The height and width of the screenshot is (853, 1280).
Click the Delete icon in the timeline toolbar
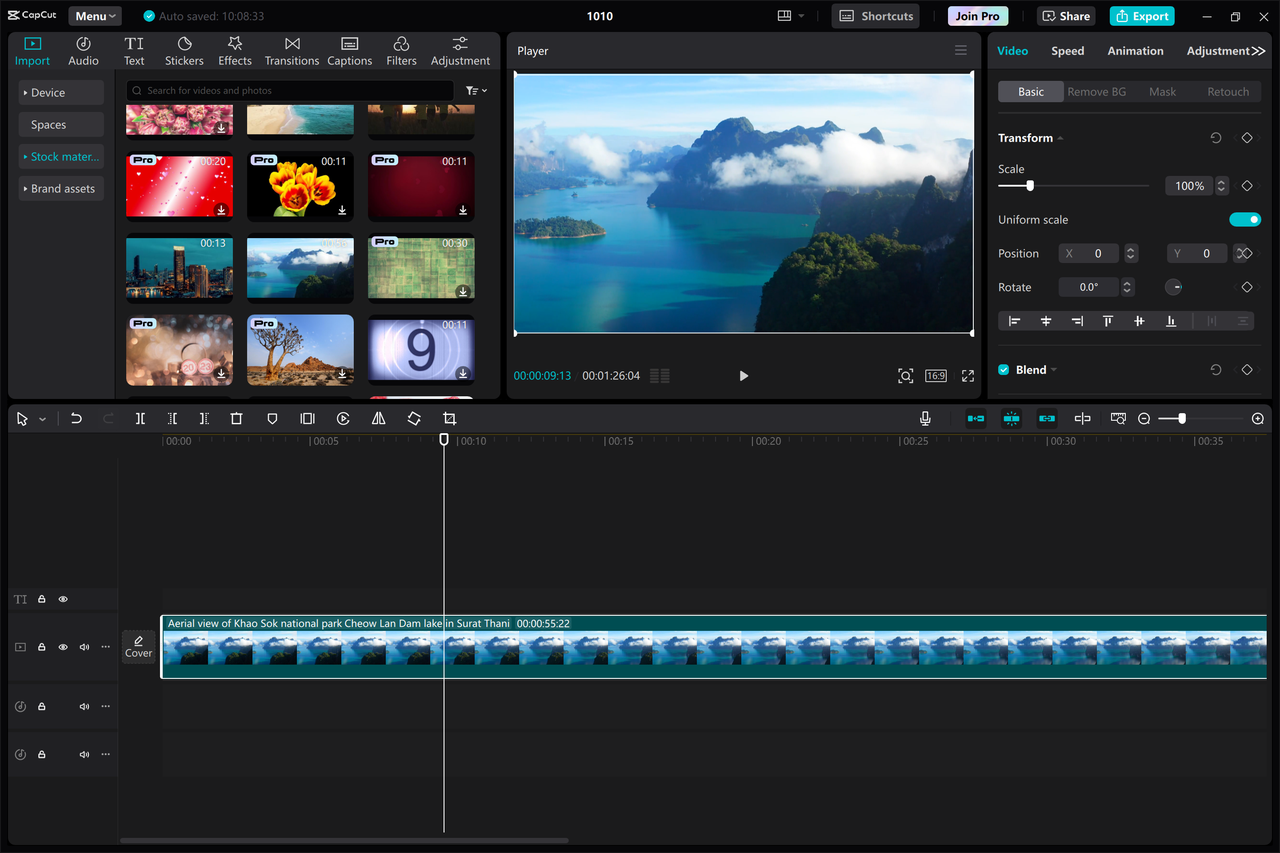tap(236, 418)
